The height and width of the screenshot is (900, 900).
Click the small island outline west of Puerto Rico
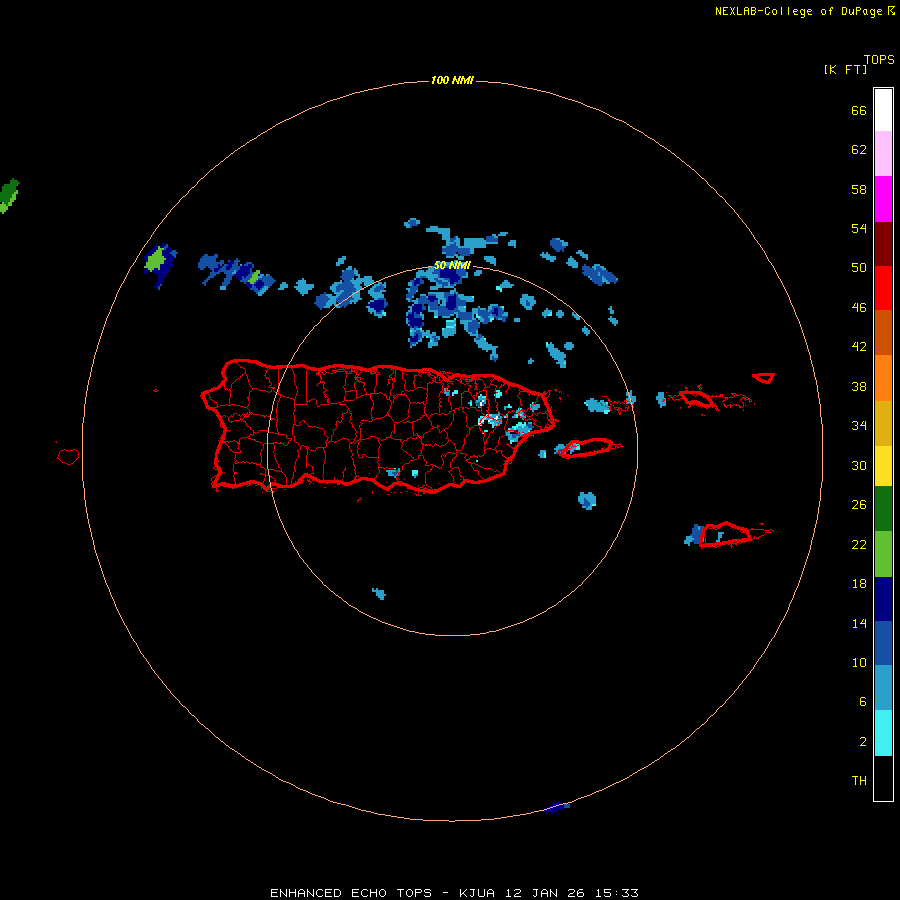pos(68,456)
